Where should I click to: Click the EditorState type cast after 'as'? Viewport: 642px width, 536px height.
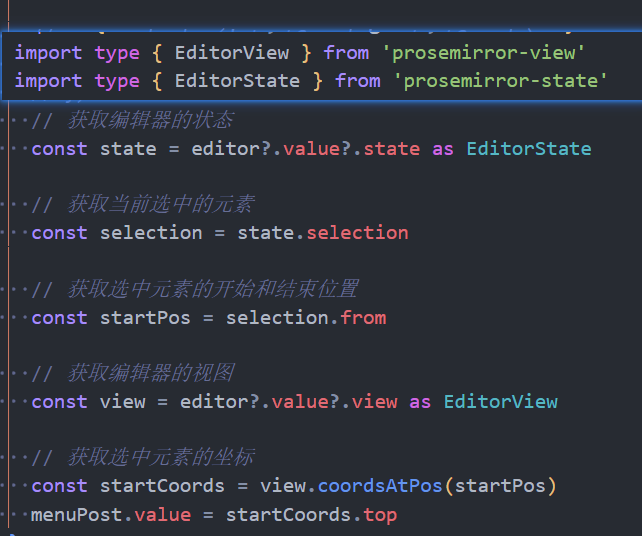(x=528, y=148)
